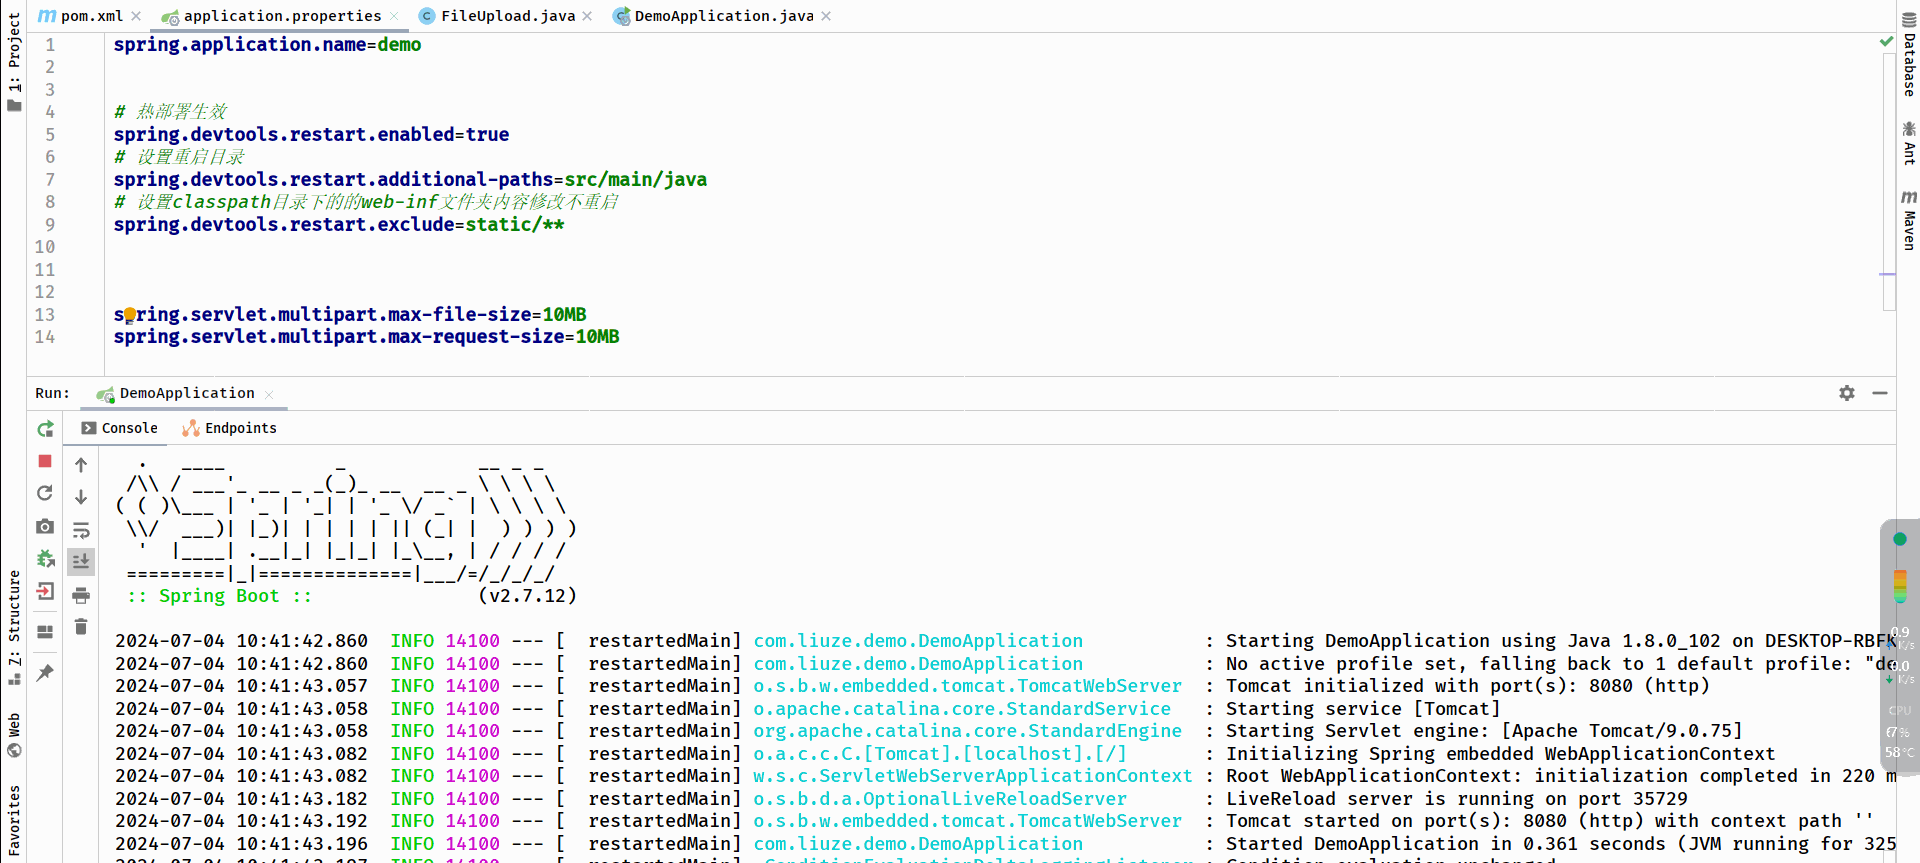
Task: Attach debugger with the green bug icon
Action: (45, 559)
